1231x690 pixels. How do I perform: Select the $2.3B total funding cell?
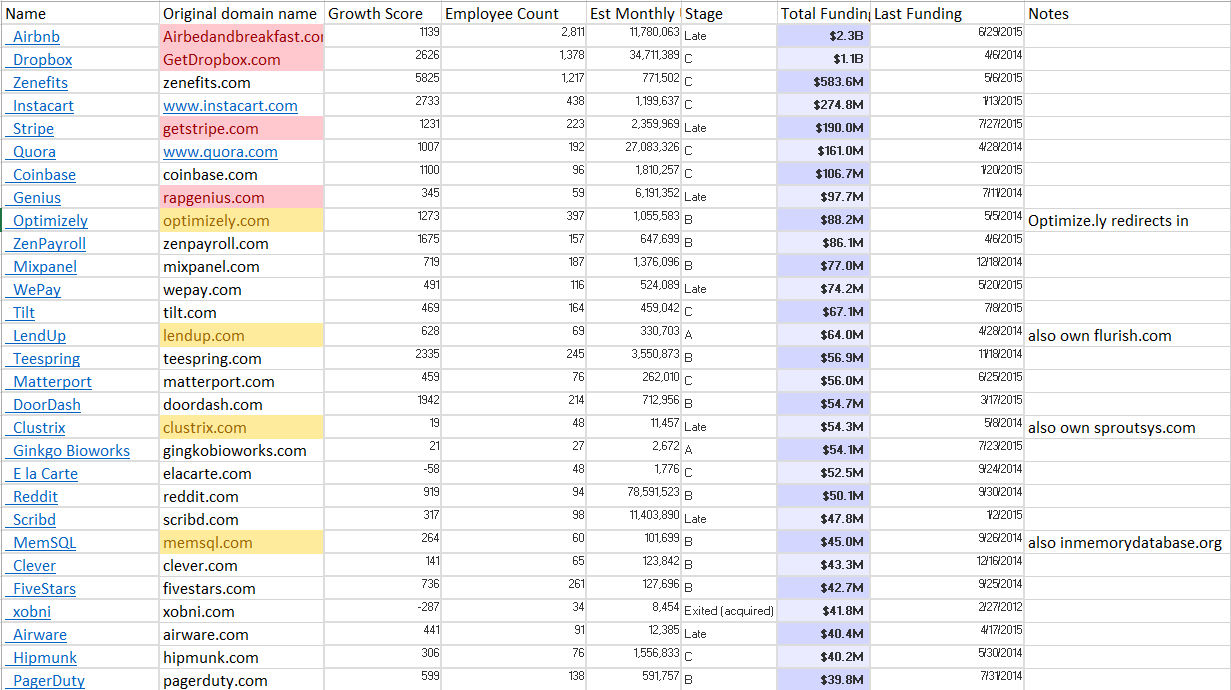[824, 37]
